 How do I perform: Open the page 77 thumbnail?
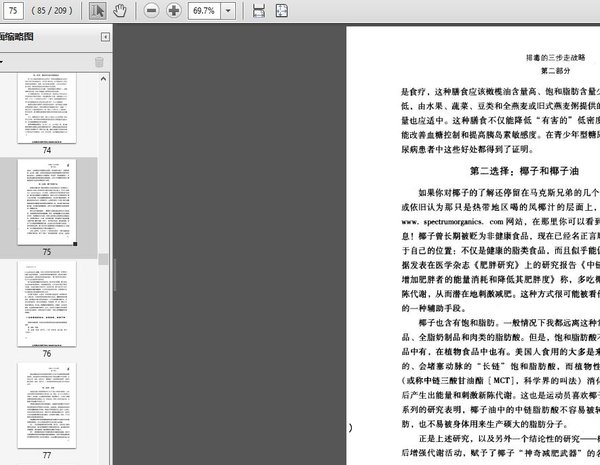(x=47, y=406)
